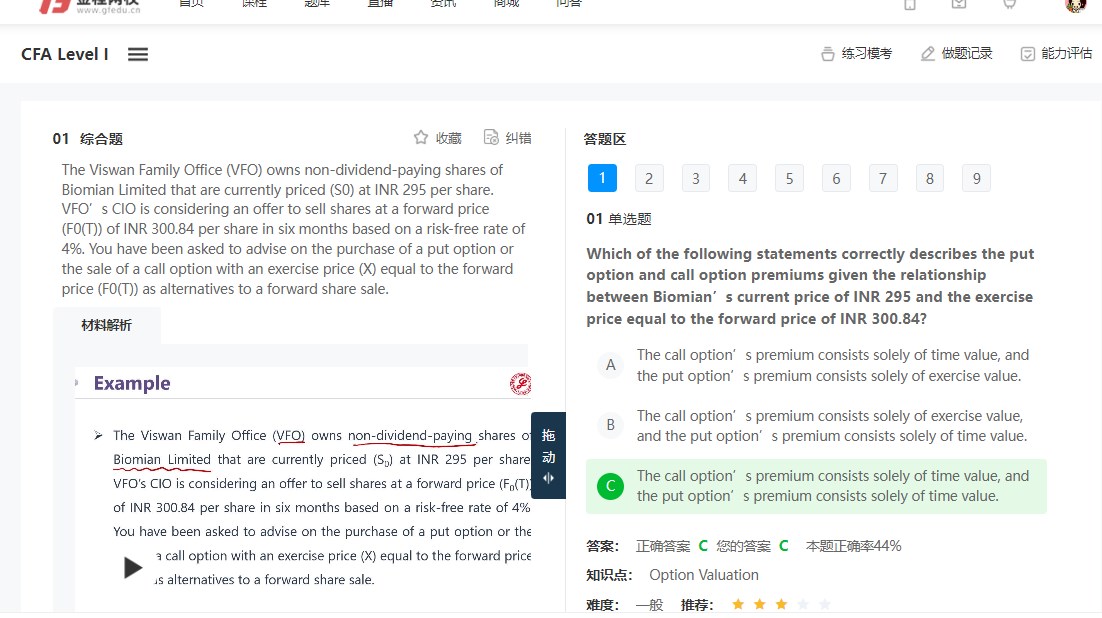Click the 纠错 report error label
Viewport: 1102px width, 618px height.
519,138
